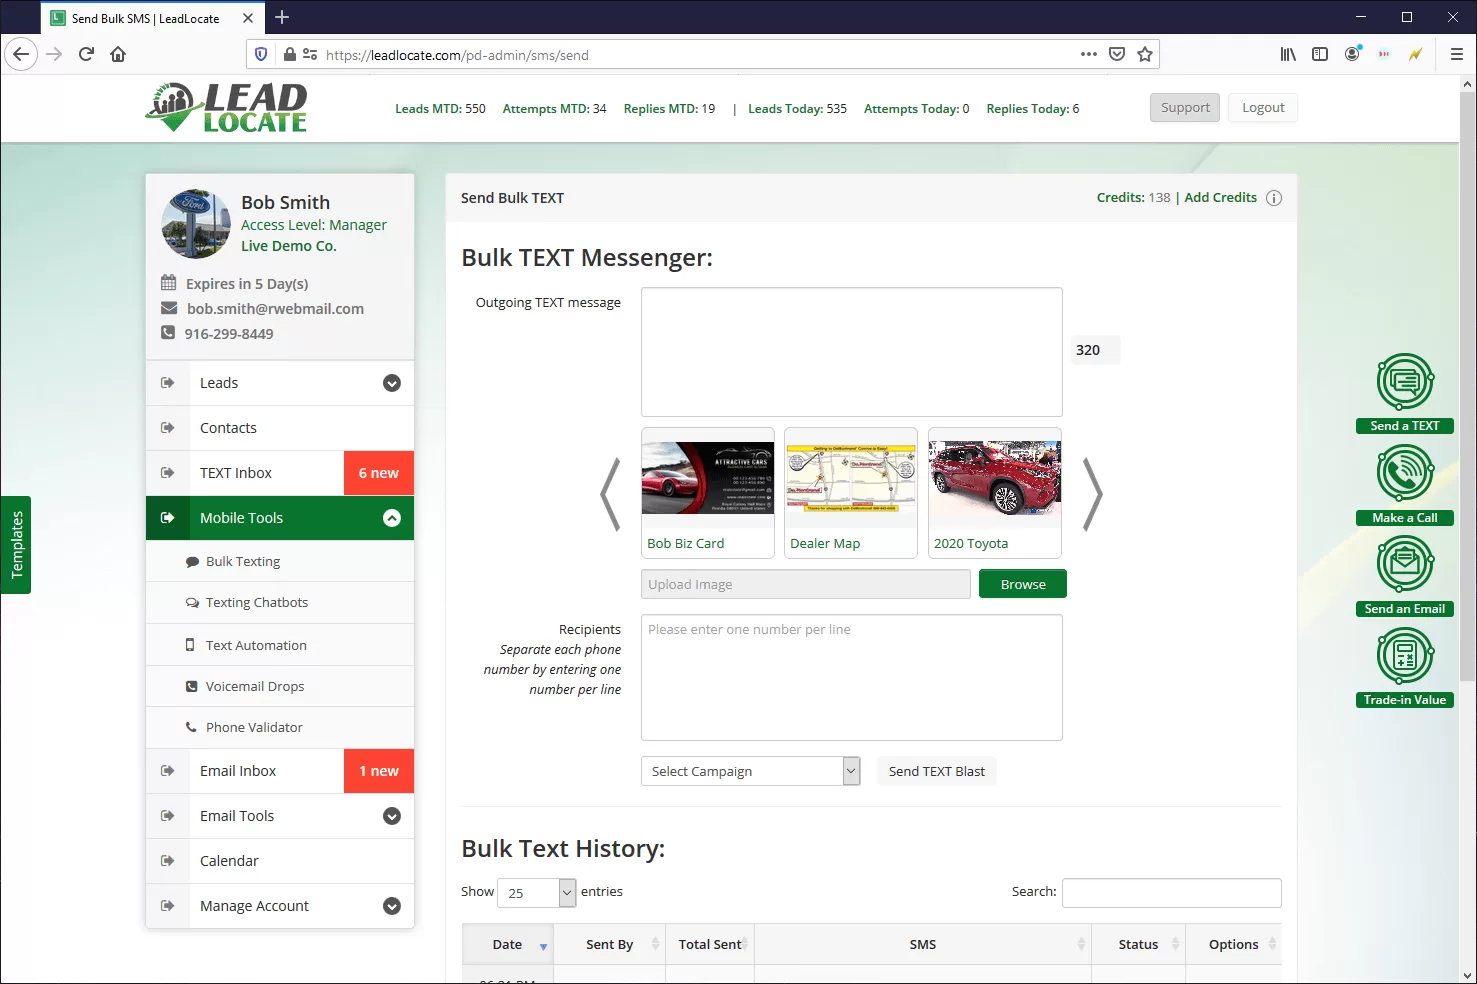Open the Show entries count dropdown
This screenshot has height=984, width=1477.
coord(537,893)
